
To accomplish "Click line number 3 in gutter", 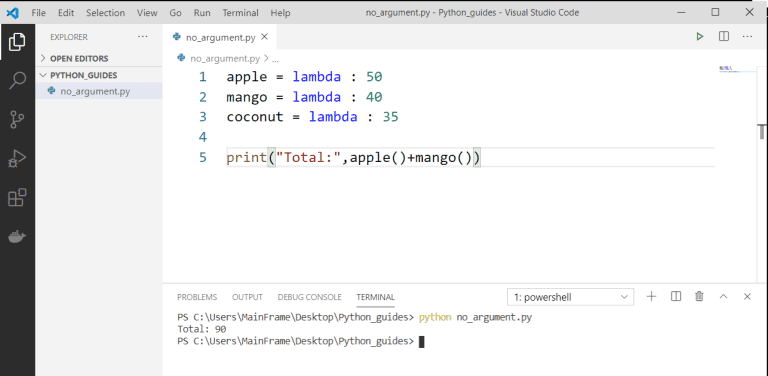I will [202, 117].
